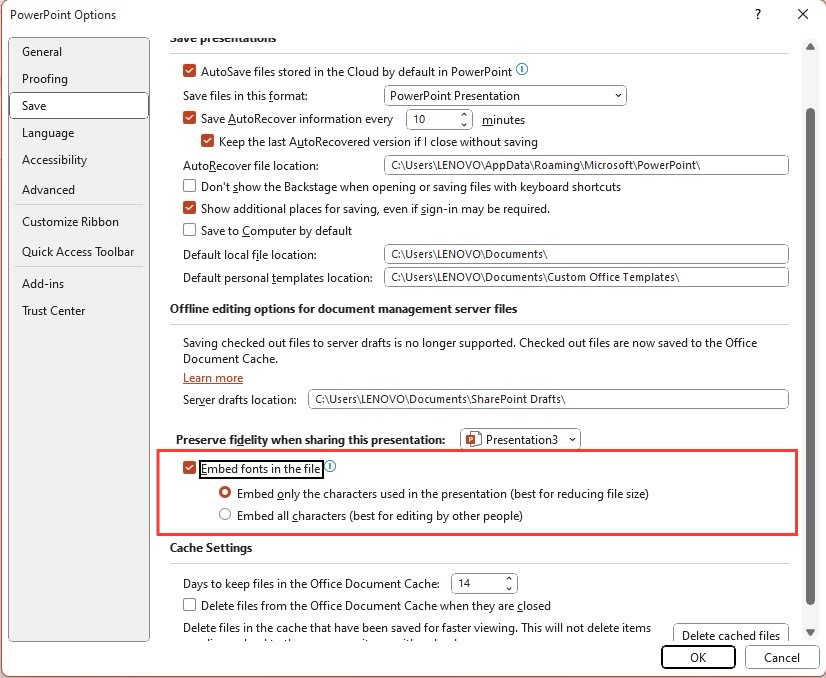The image size is (826, 678).
Task: Click the scrollbar down arrow
Action: tap(810, 632)
